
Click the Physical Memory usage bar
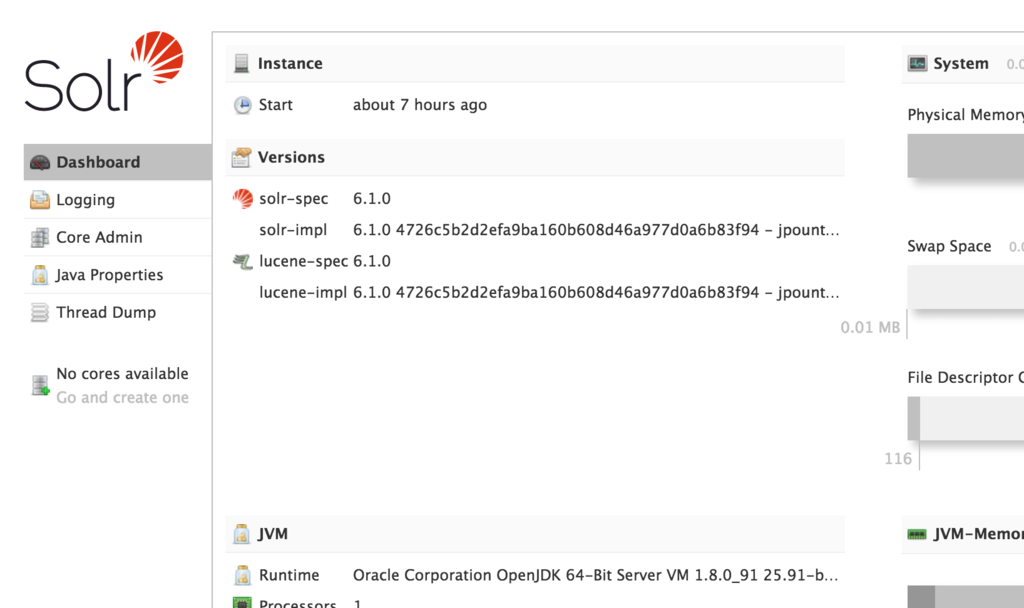[965, 155]
